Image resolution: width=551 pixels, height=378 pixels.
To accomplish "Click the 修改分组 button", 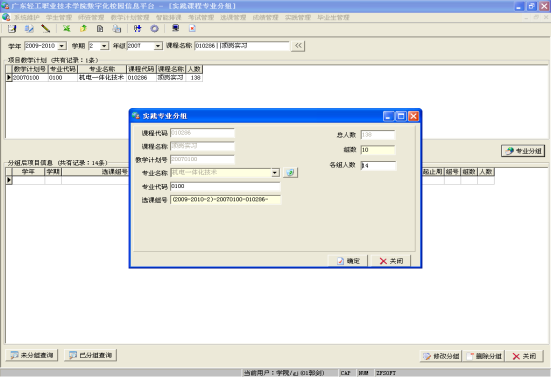I will 441,356.
